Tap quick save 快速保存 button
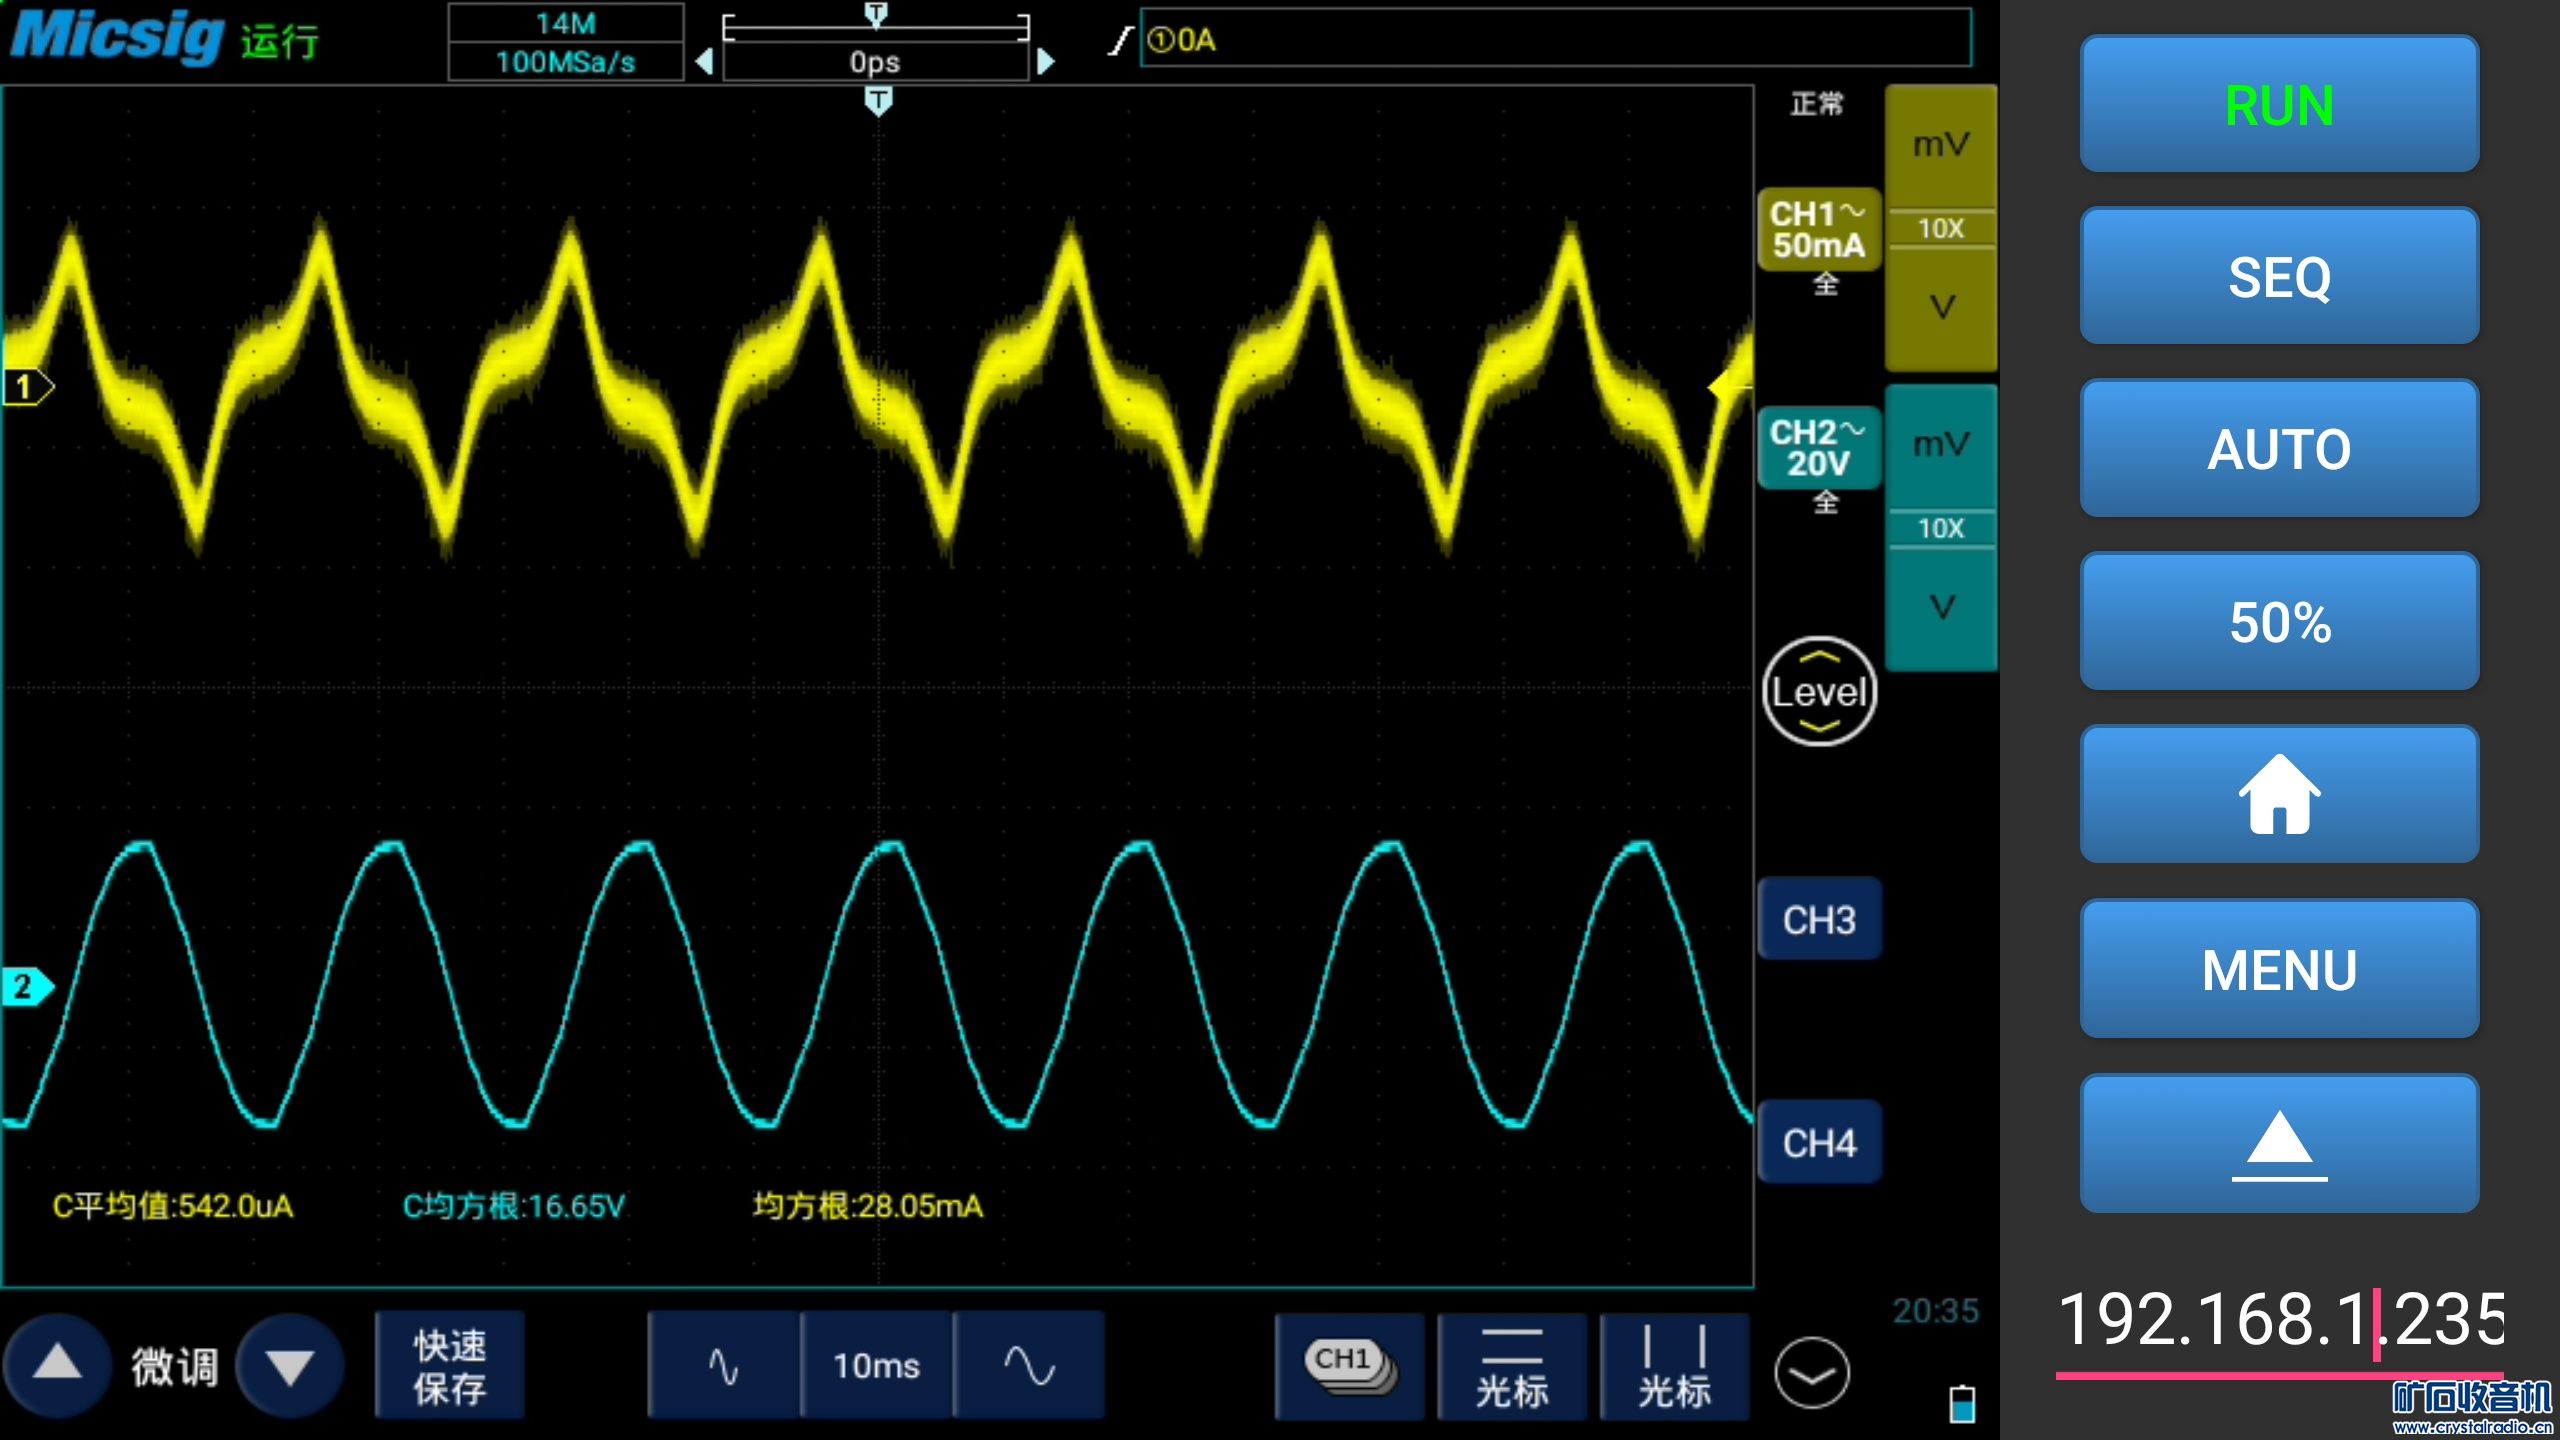The image size is (2560, 1440). (450, 1366)
